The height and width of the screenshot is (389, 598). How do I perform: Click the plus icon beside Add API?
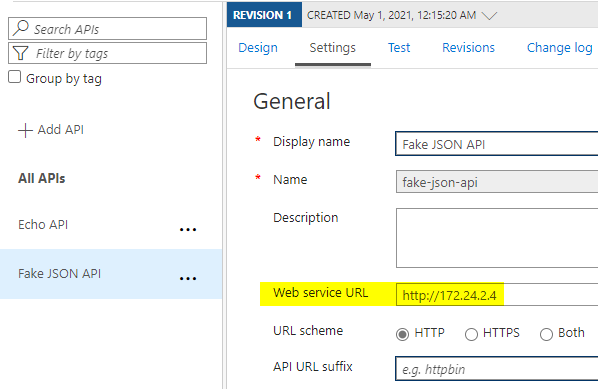click(25, 130)
